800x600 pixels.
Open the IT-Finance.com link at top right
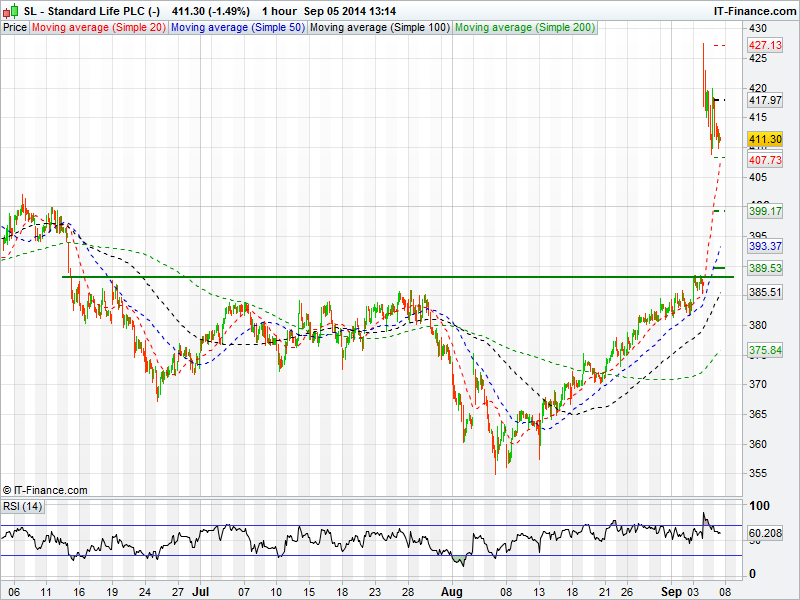[x=753, y=10]
